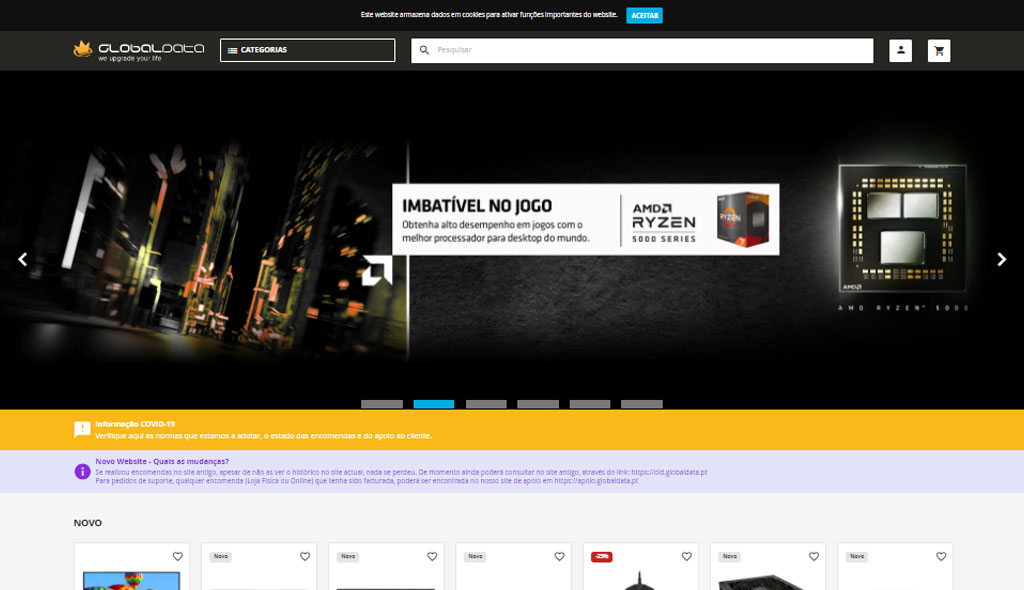Accept cookies with the ACEITAR button
1024x590 pixels.
point(644,15)
